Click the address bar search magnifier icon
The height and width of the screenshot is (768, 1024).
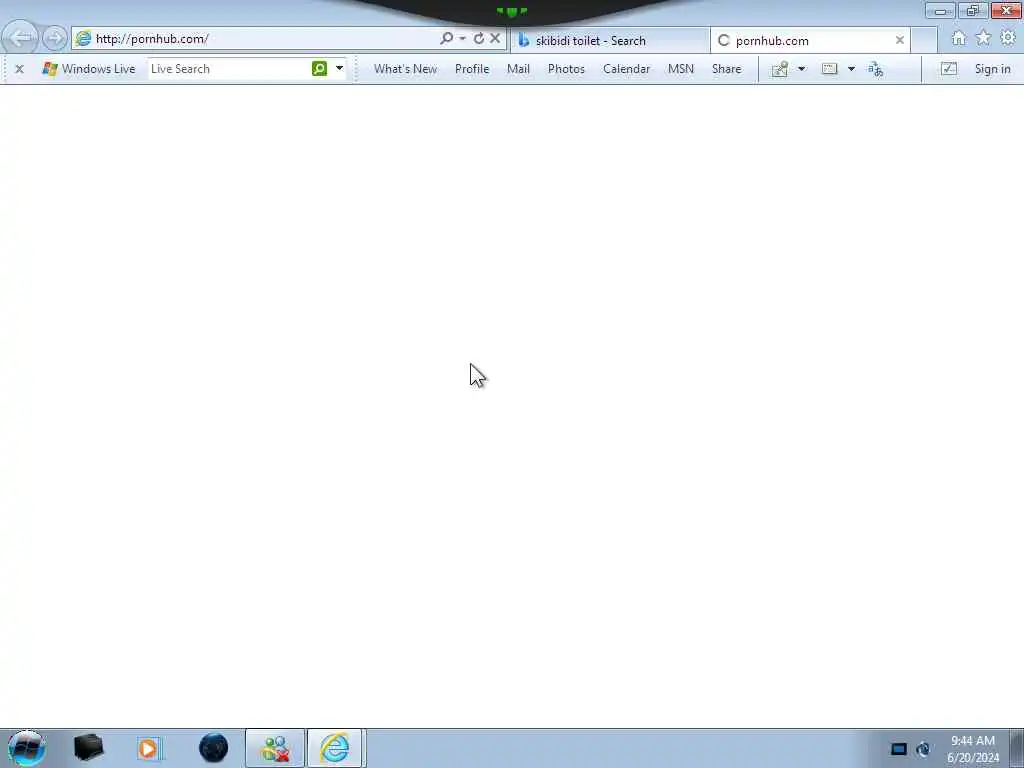[446, 39]
